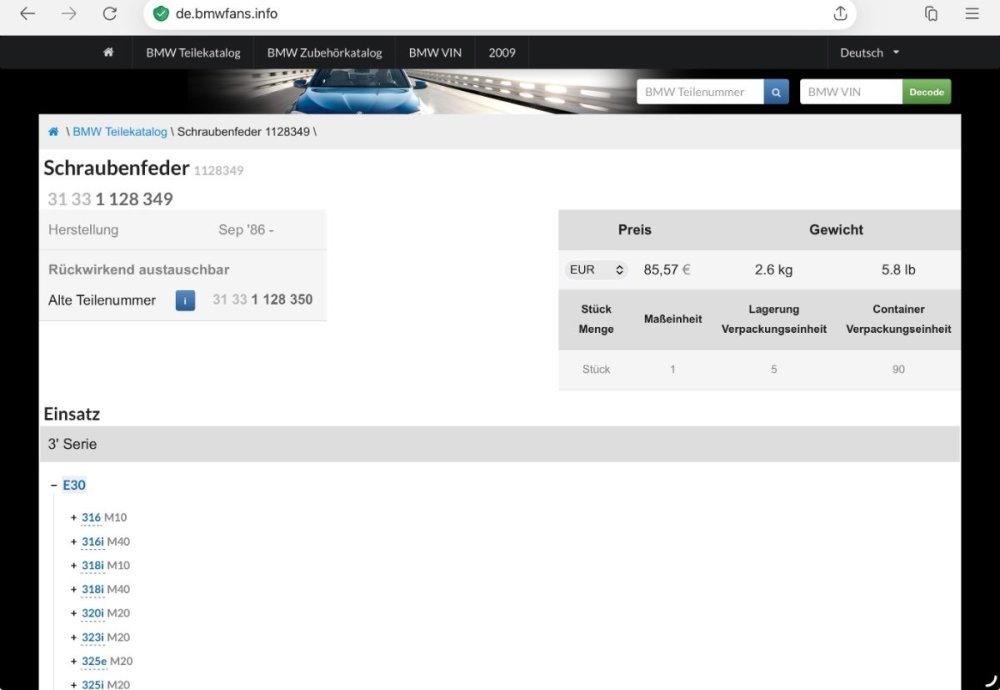Expand the 325e M20 node
1000x690 pixels.
pos(74,661)
